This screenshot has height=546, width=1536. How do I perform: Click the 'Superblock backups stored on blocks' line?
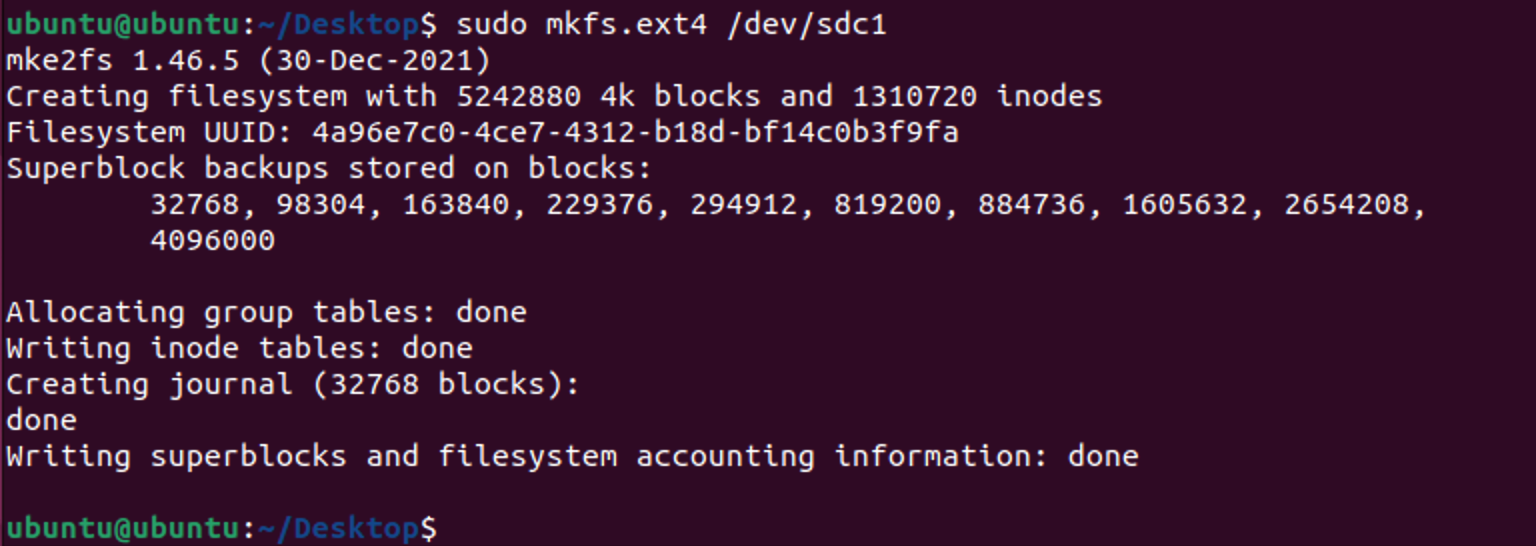click(x=329, y=169)
